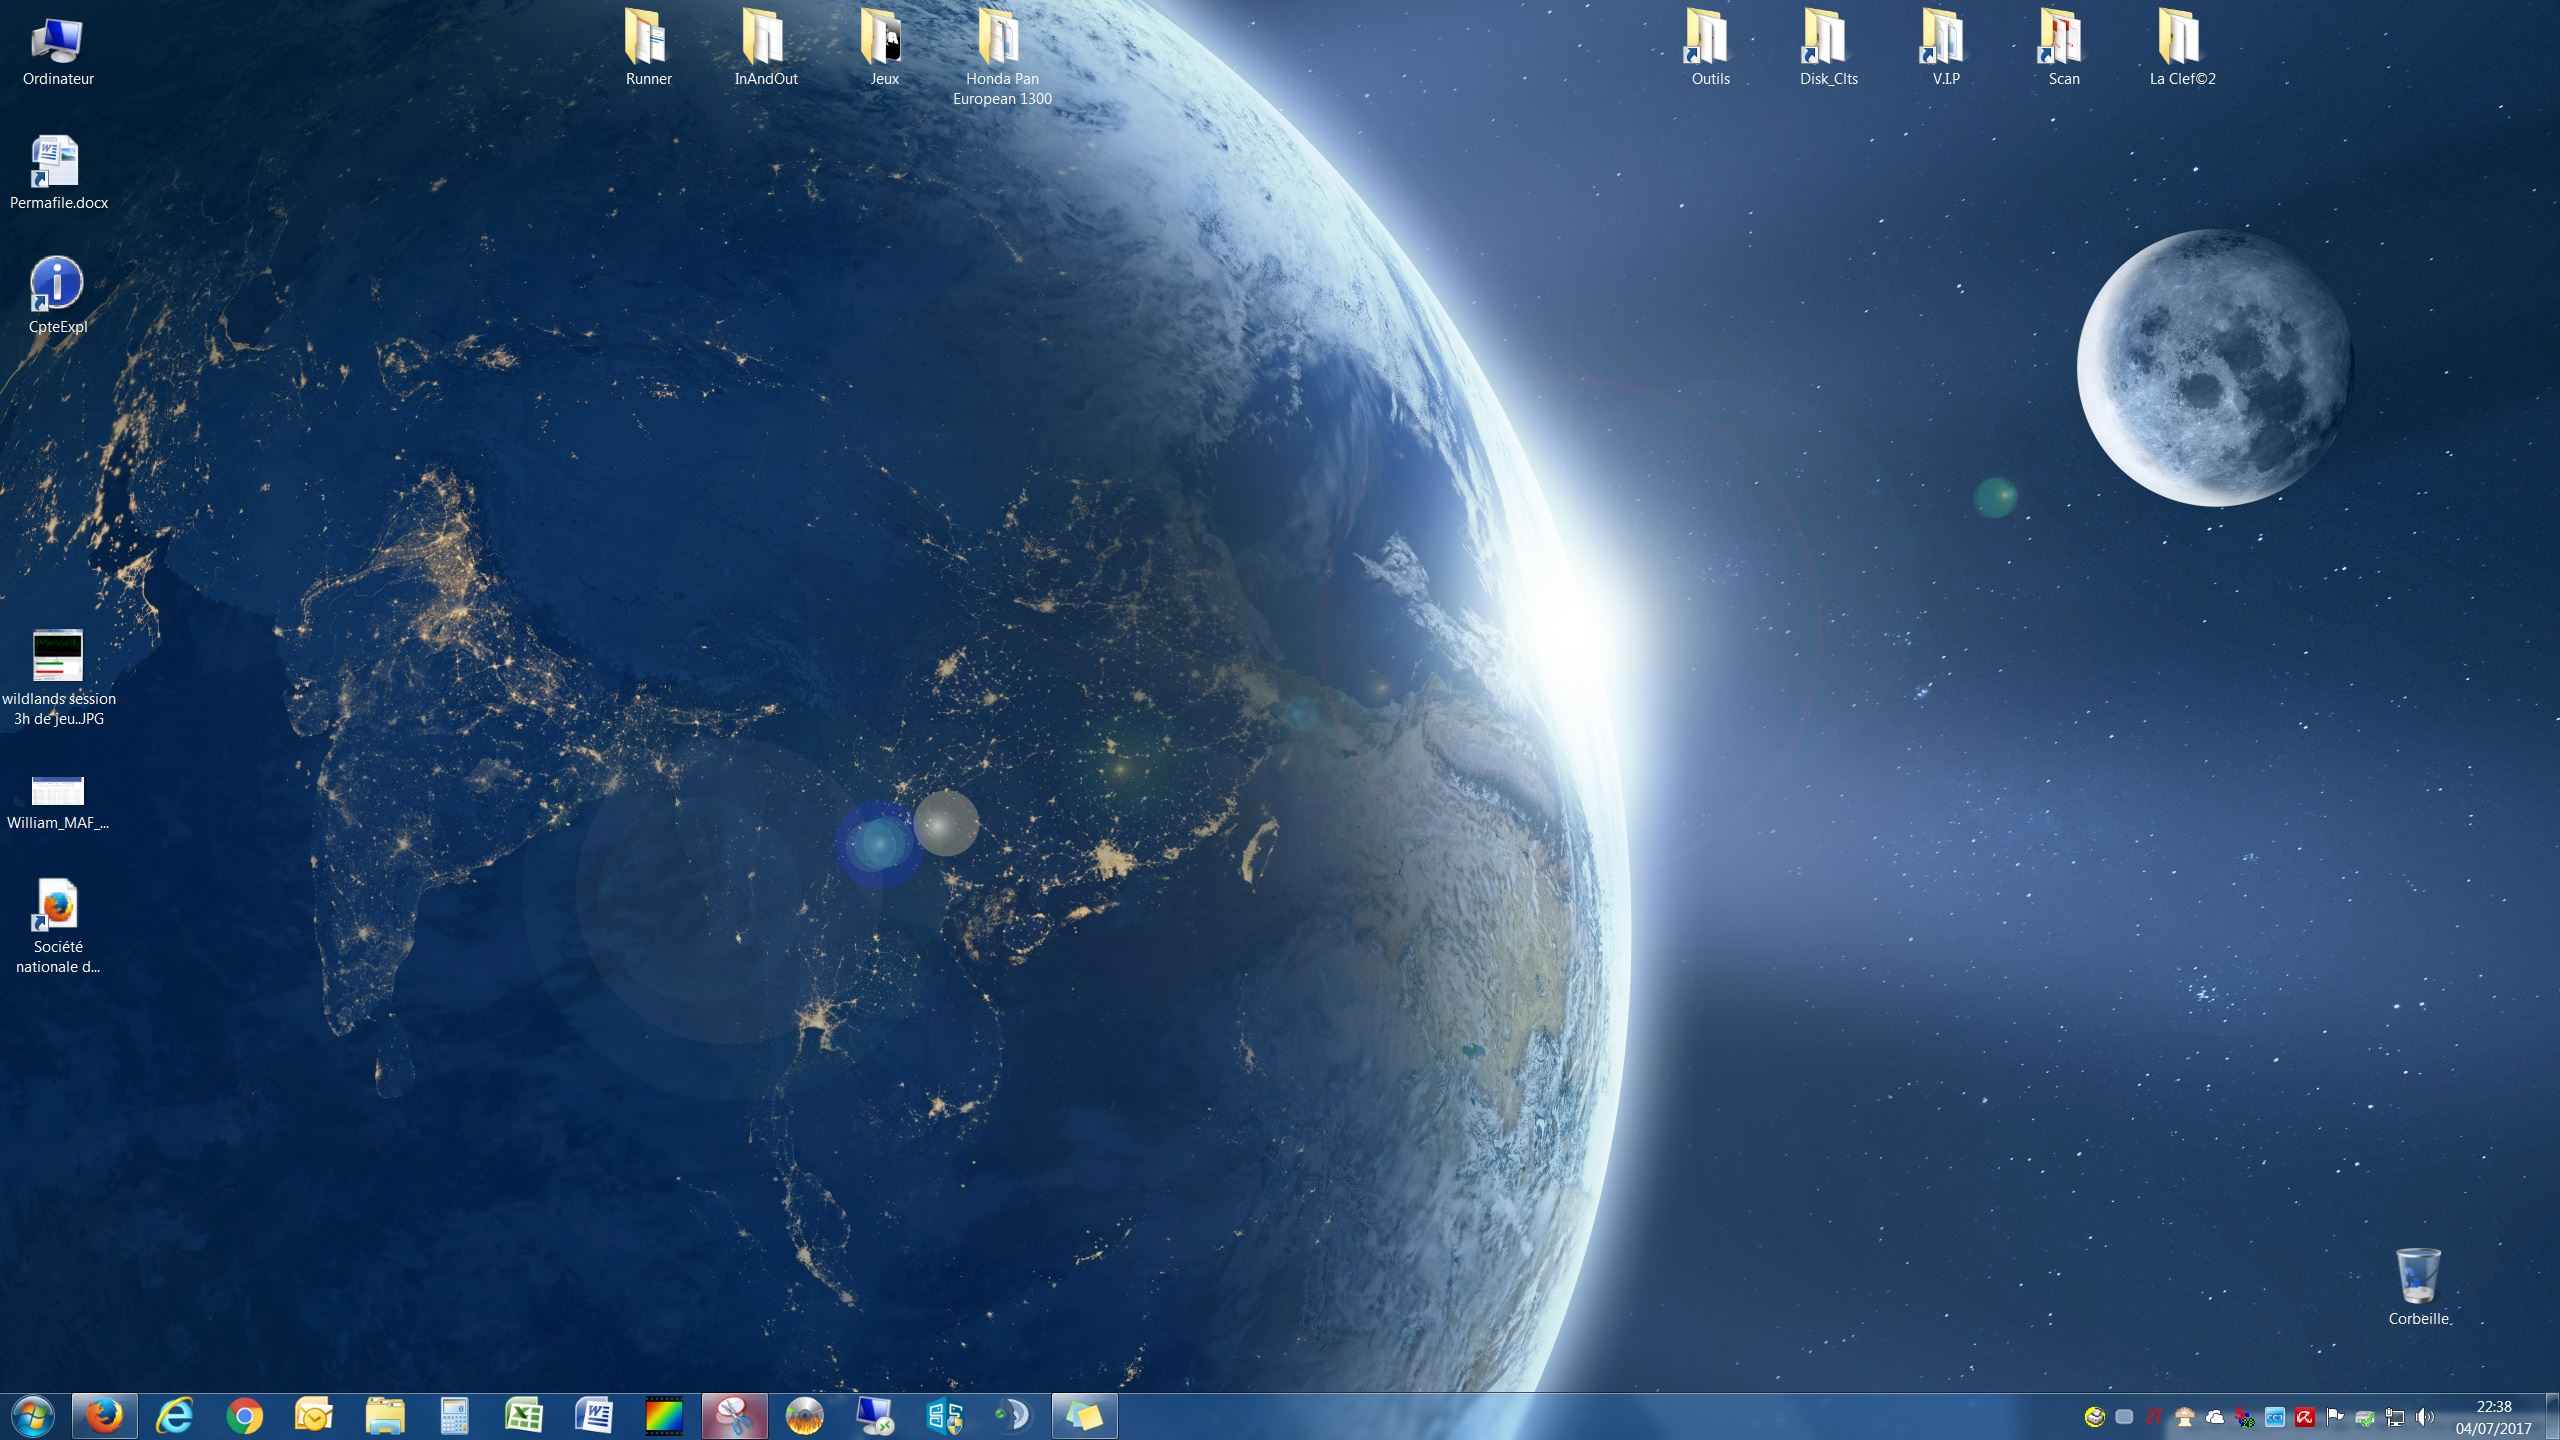Open the OneDrive cloud tray icon

tap(2215, 1417)
